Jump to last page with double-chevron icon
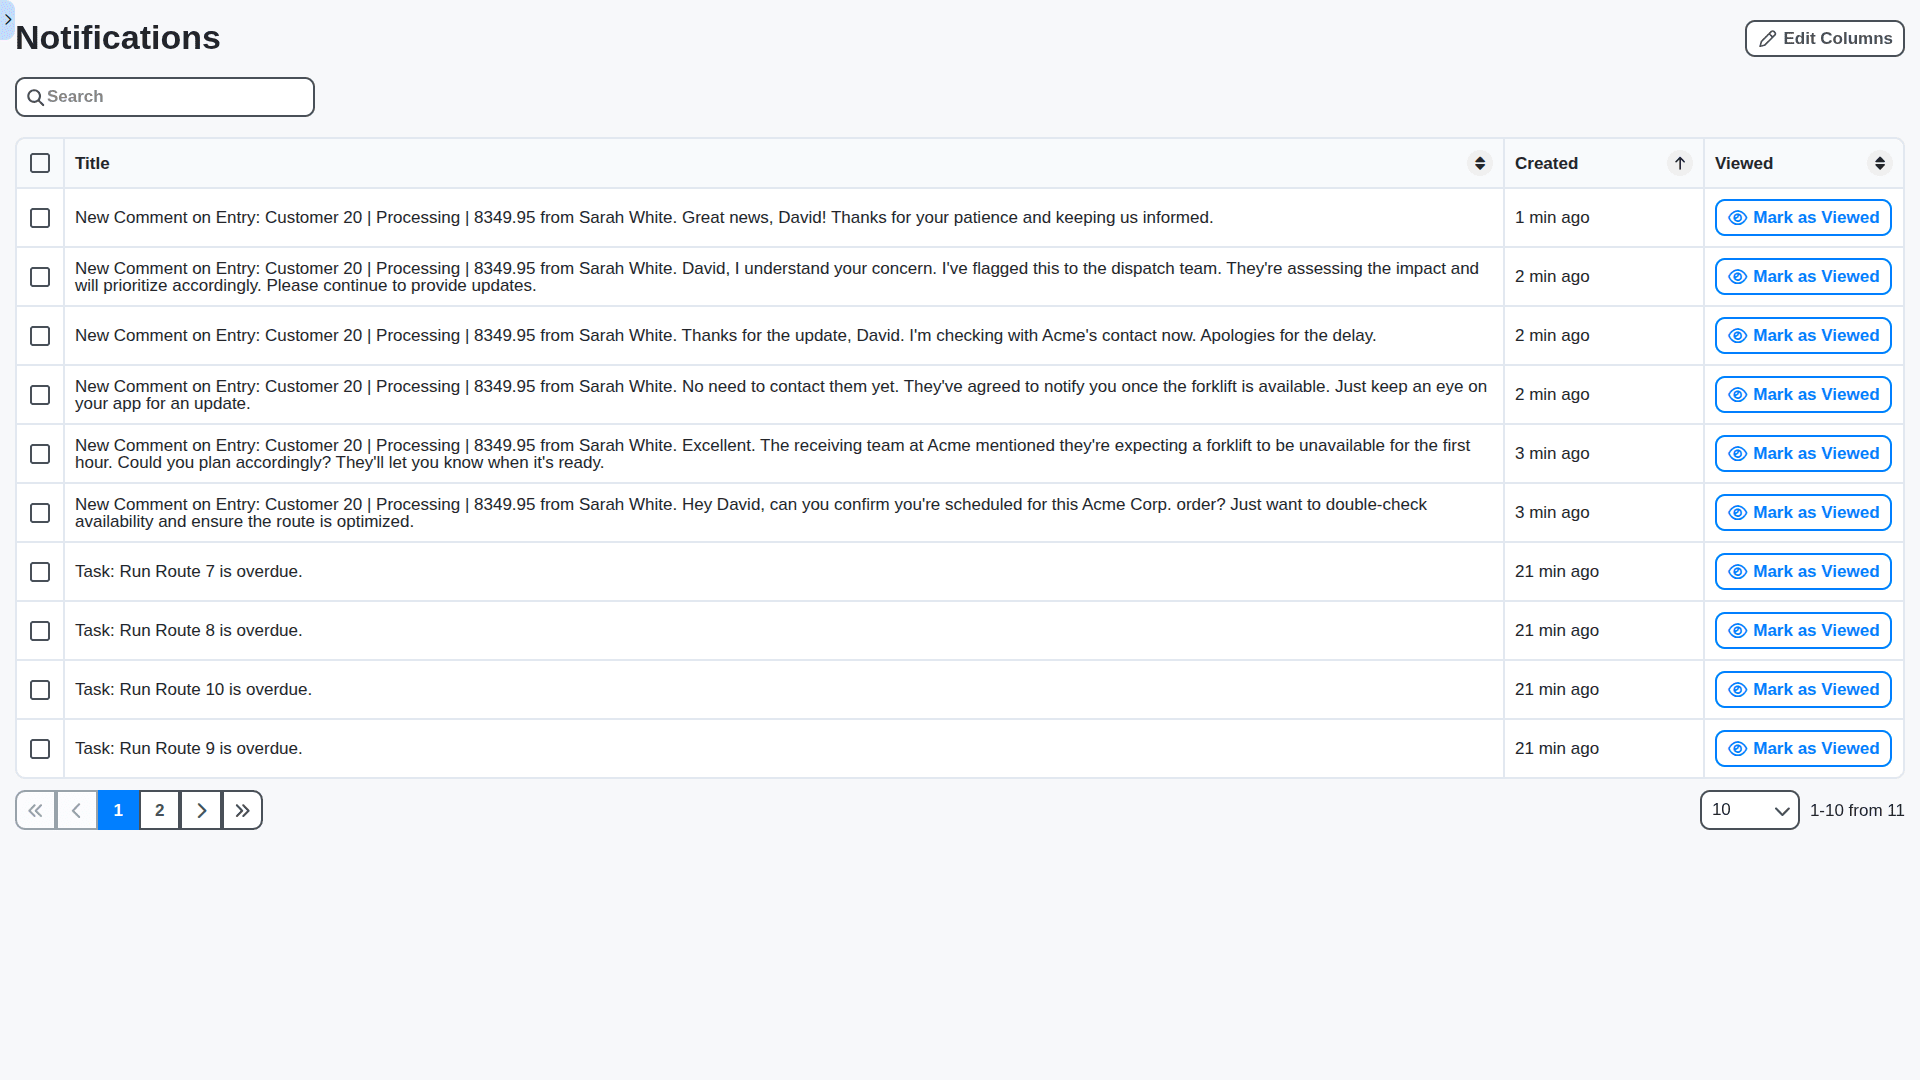1920x1080 pixels. 241,810
